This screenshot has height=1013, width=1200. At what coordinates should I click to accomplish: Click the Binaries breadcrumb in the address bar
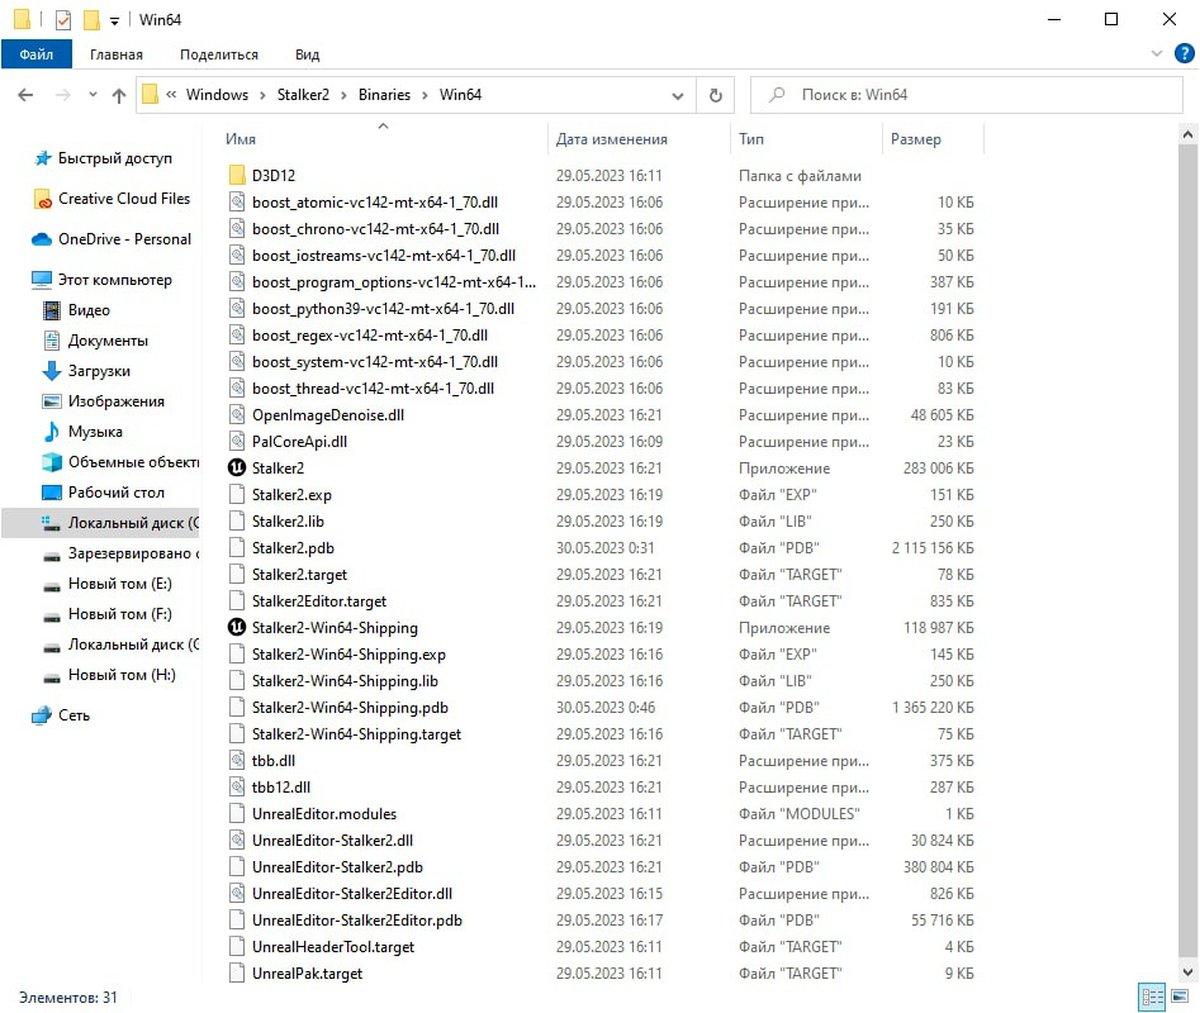coord(384,95)
